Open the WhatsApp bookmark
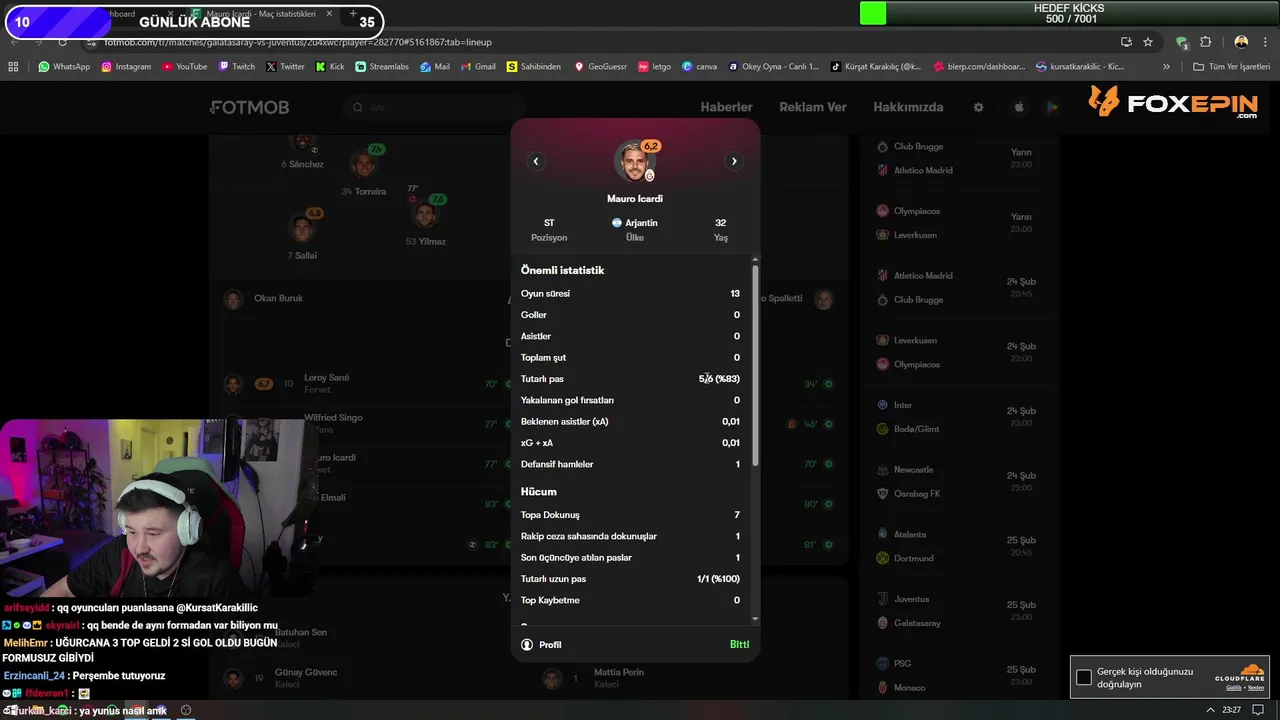1280x720 pixels. (x=64, y=67)
